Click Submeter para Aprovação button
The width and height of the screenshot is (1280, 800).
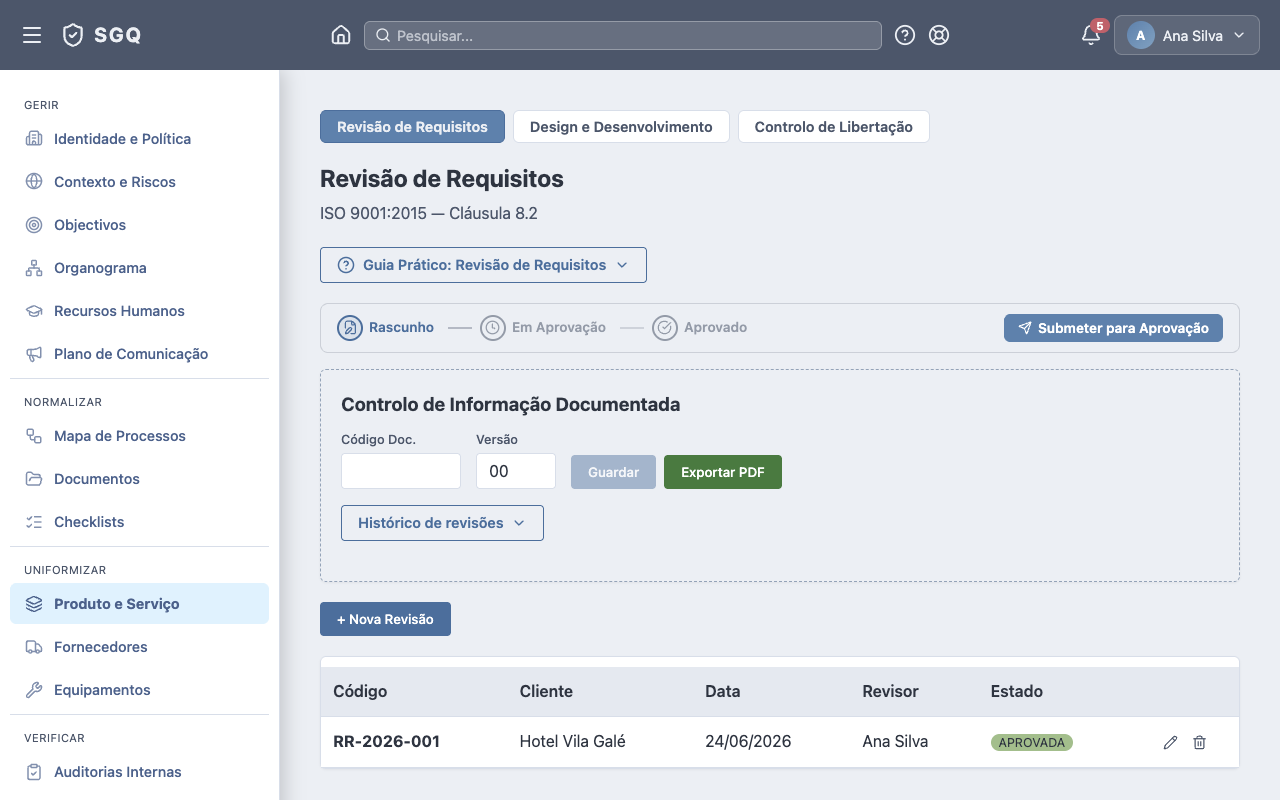(x=1113, y=328)
